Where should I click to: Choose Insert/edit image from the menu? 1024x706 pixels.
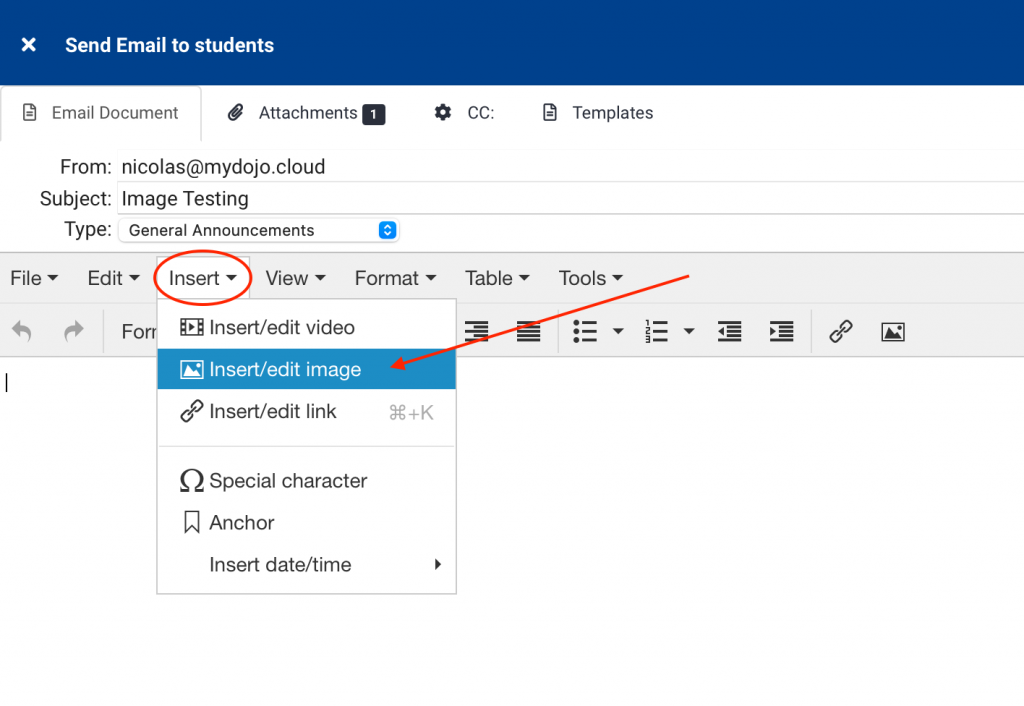click(284, 369)
